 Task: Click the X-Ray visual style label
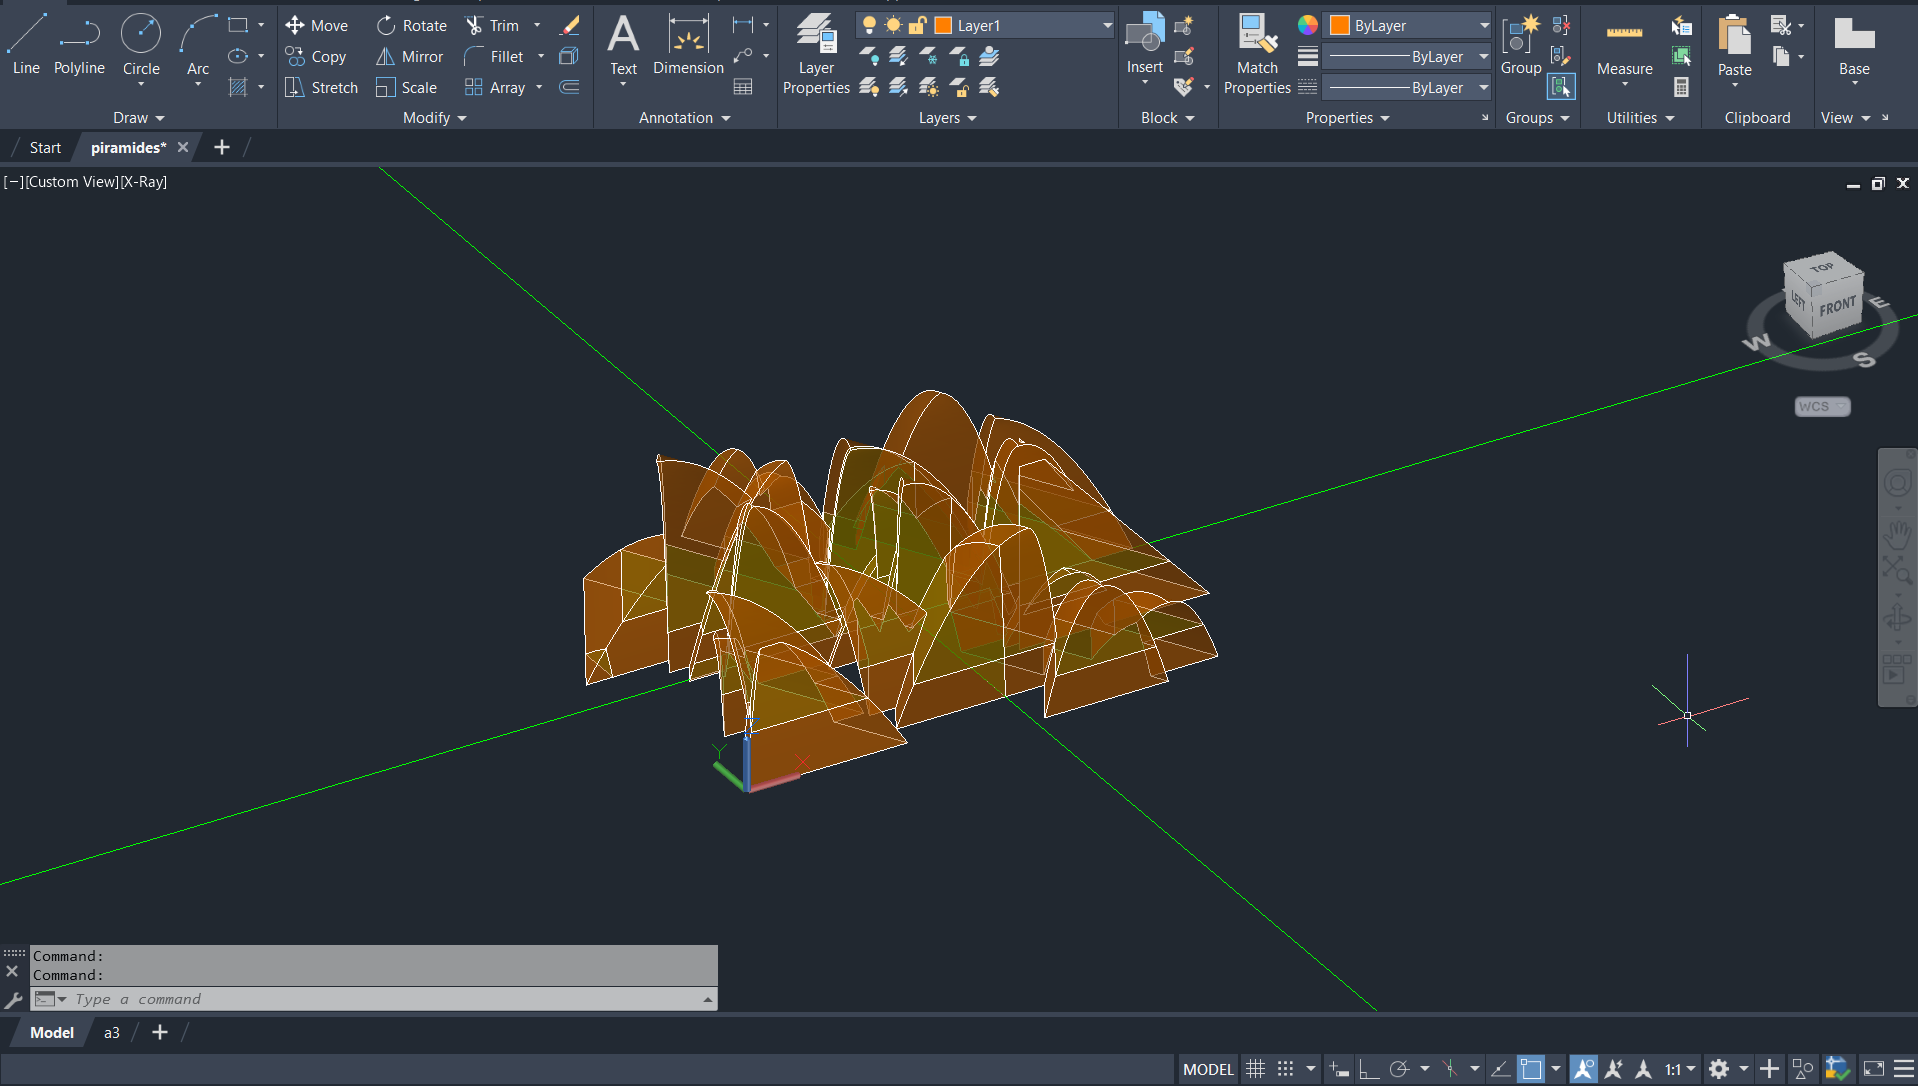[144, 182]
